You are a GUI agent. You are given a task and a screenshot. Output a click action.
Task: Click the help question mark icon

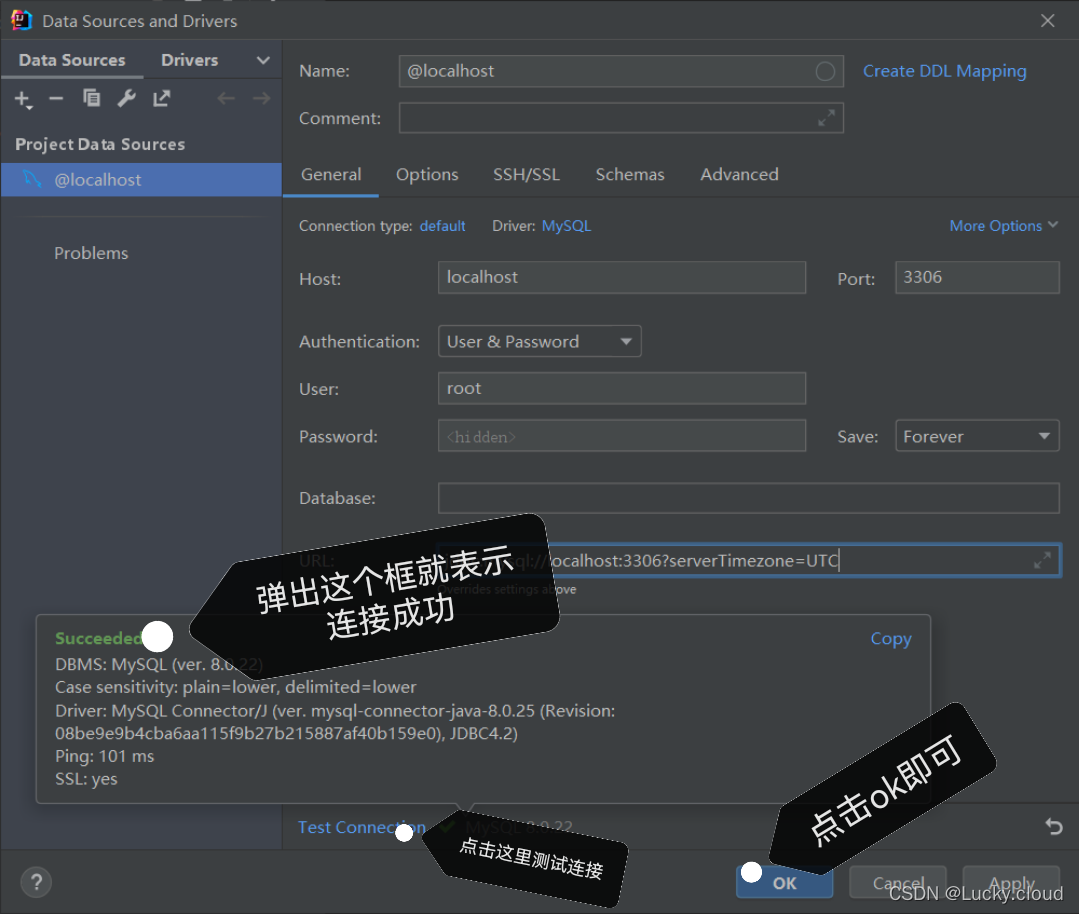(36, 882)
